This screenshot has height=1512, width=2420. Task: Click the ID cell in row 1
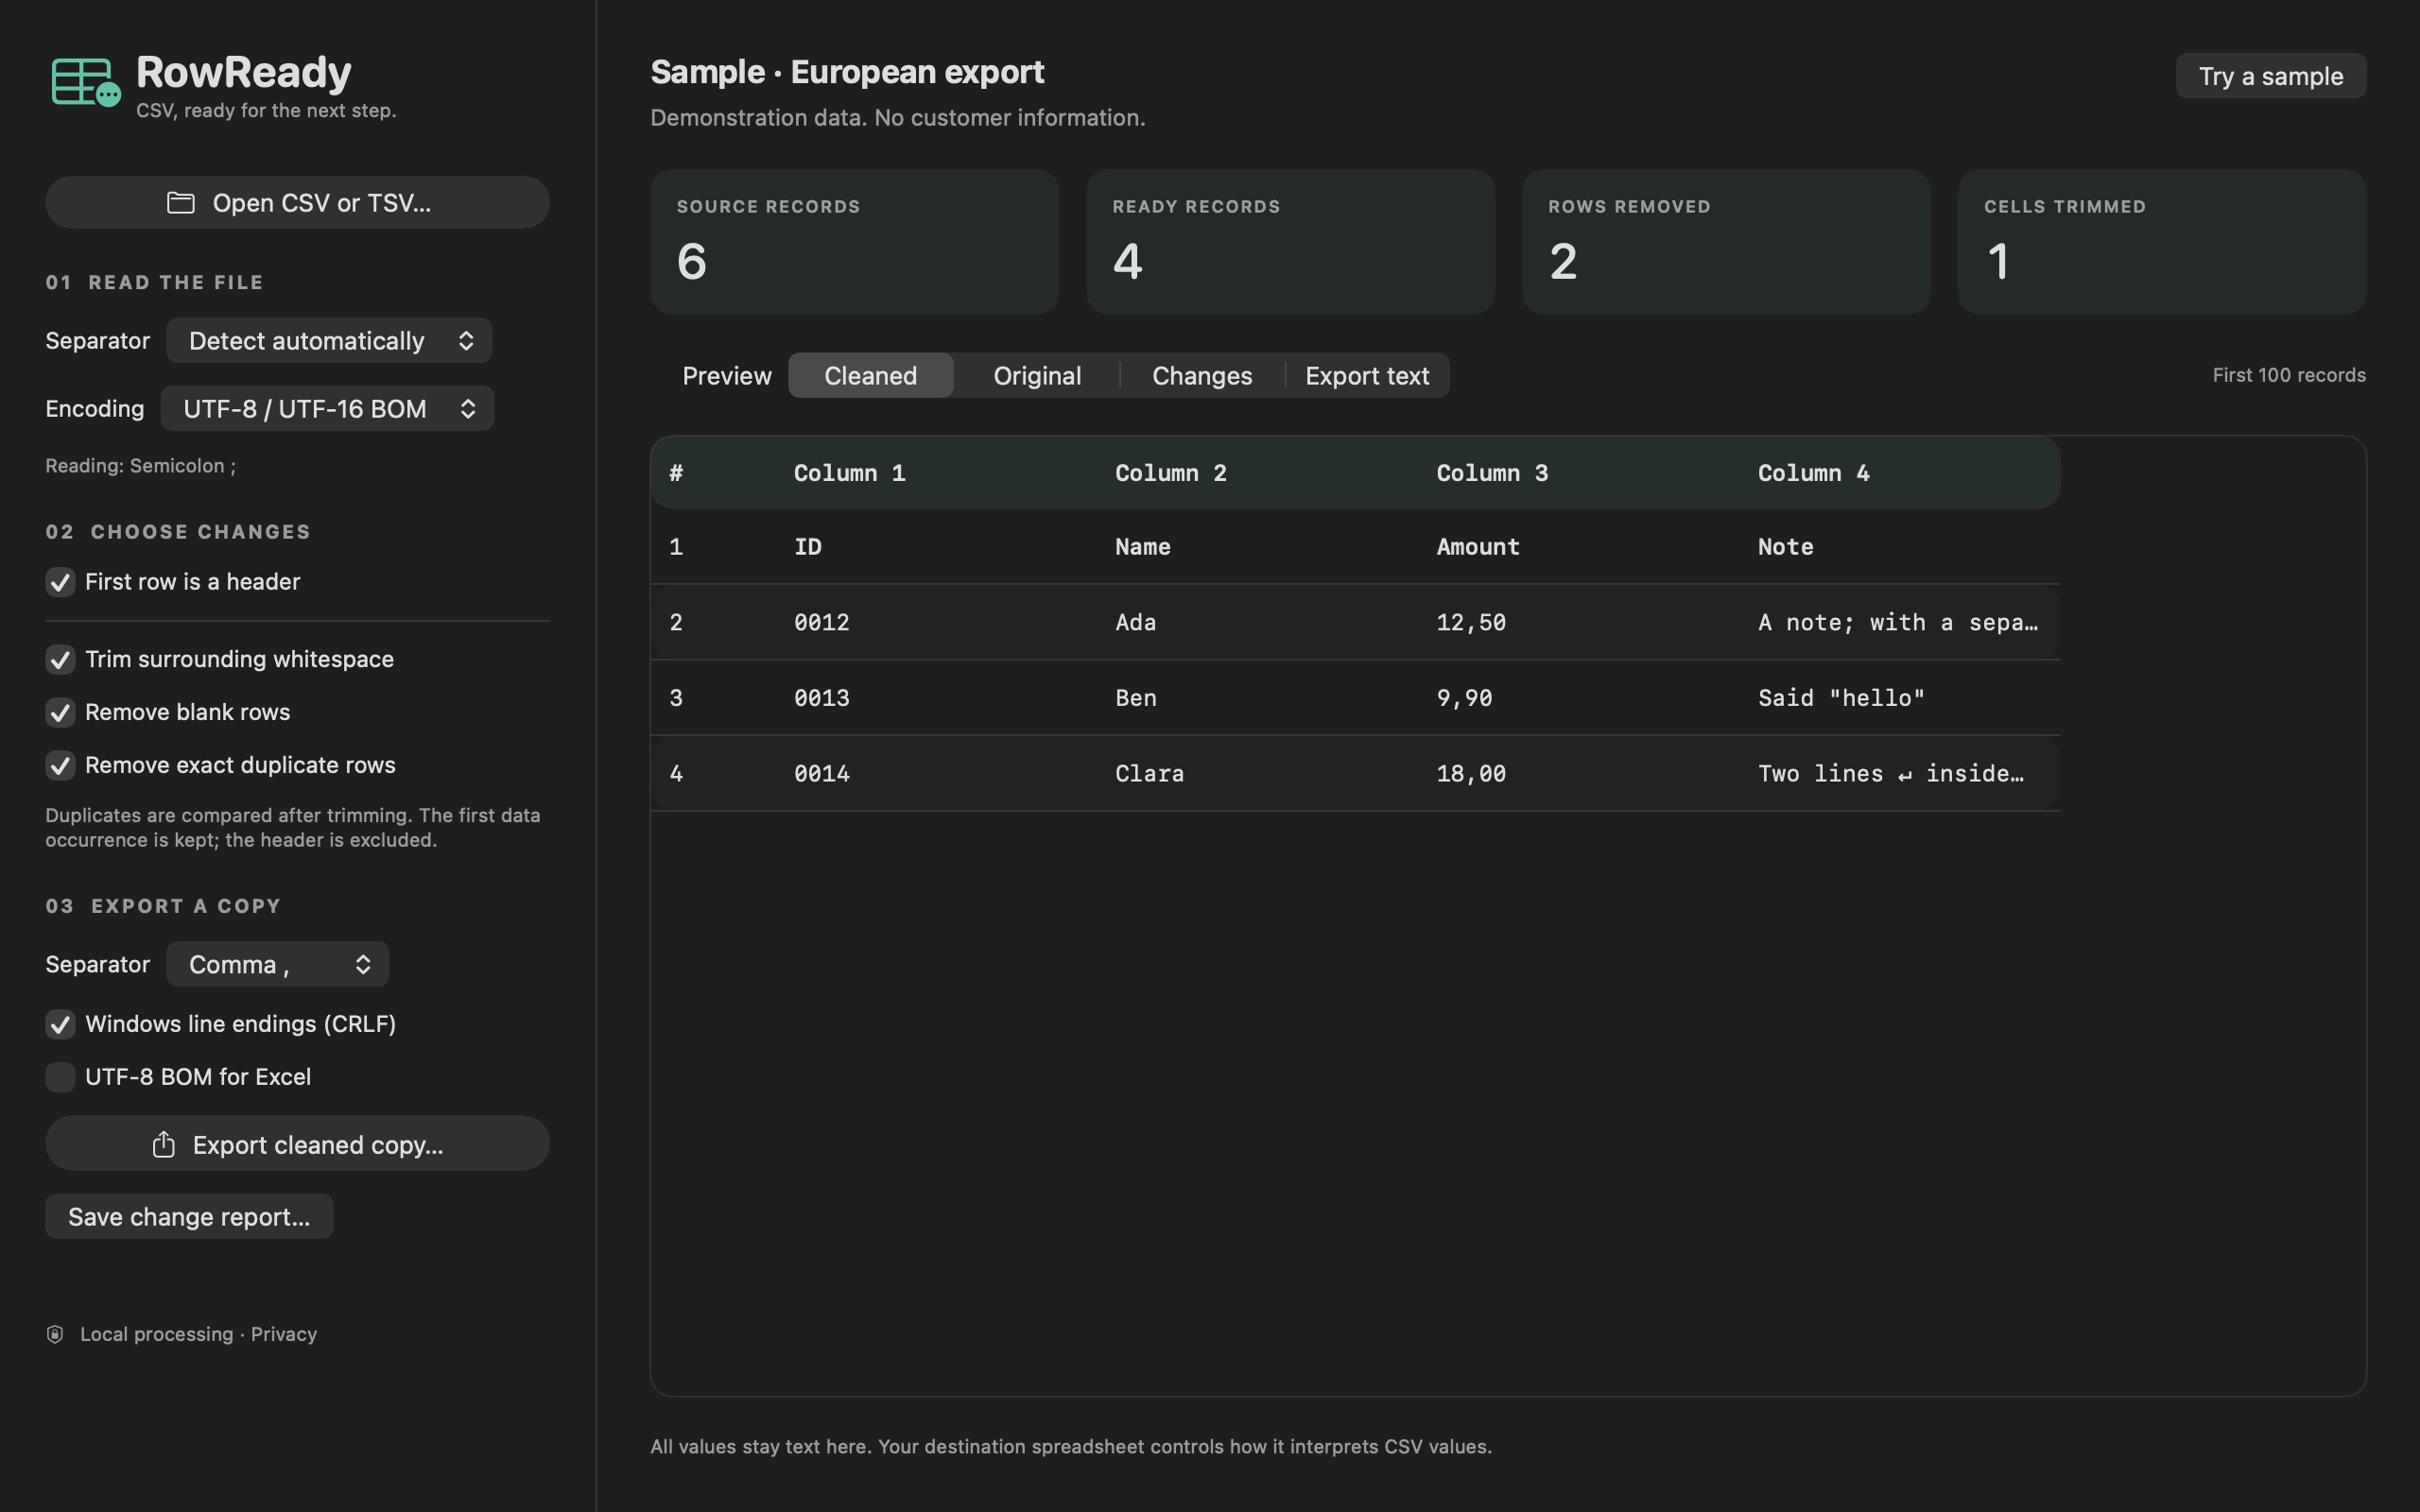coord(808,547)
